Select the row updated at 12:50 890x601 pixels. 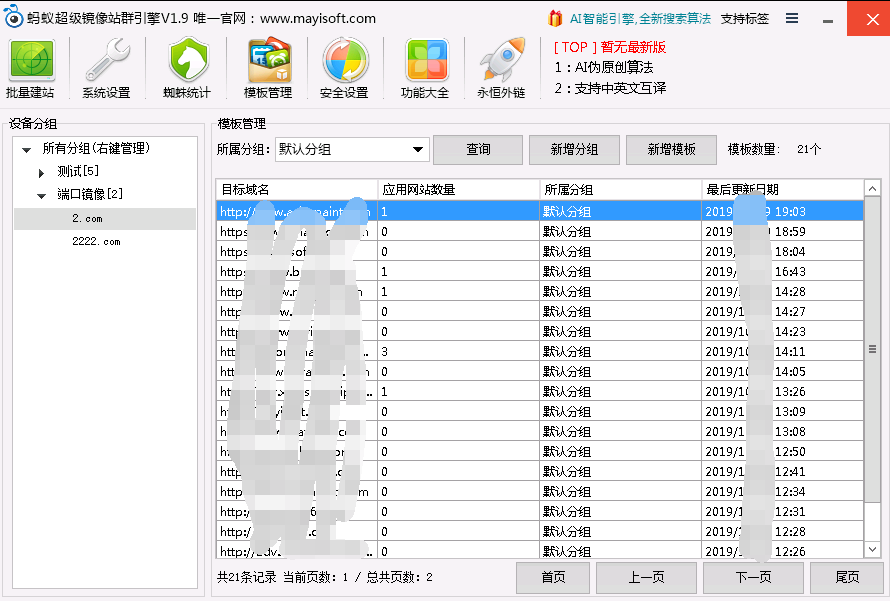click(540, 452)
